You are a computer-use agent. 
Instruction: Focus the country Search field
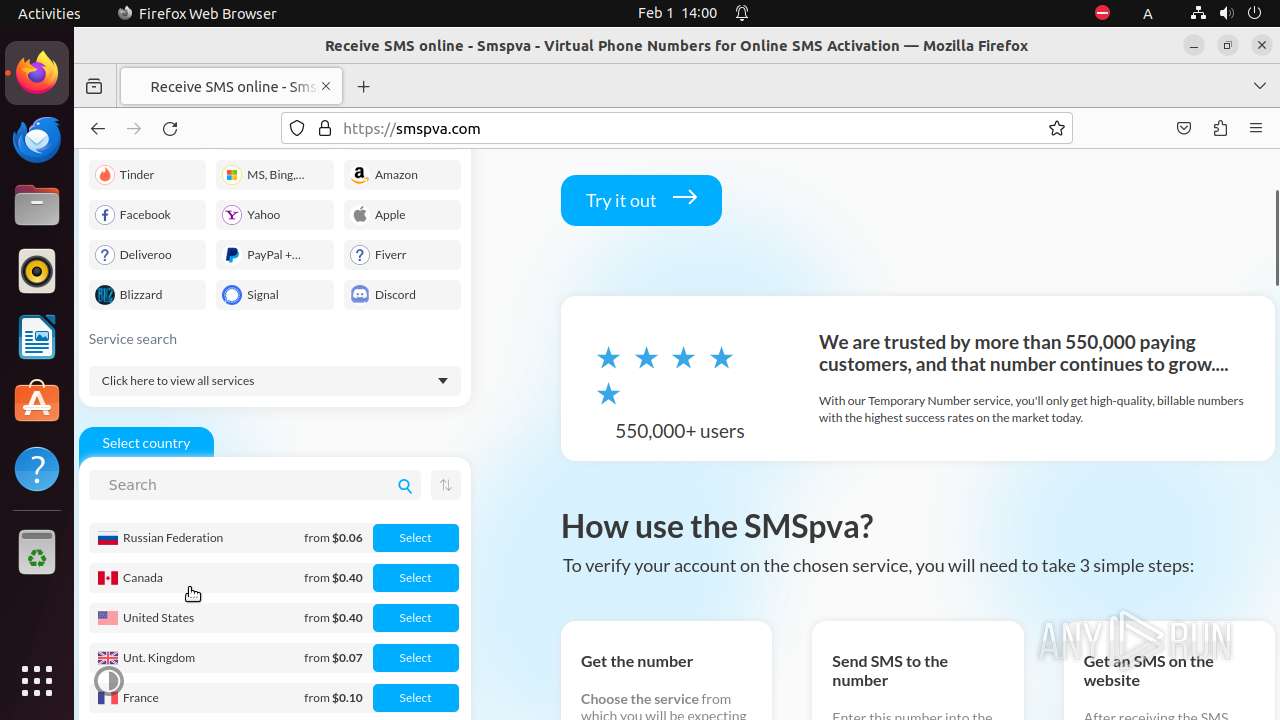coord(255,485)
